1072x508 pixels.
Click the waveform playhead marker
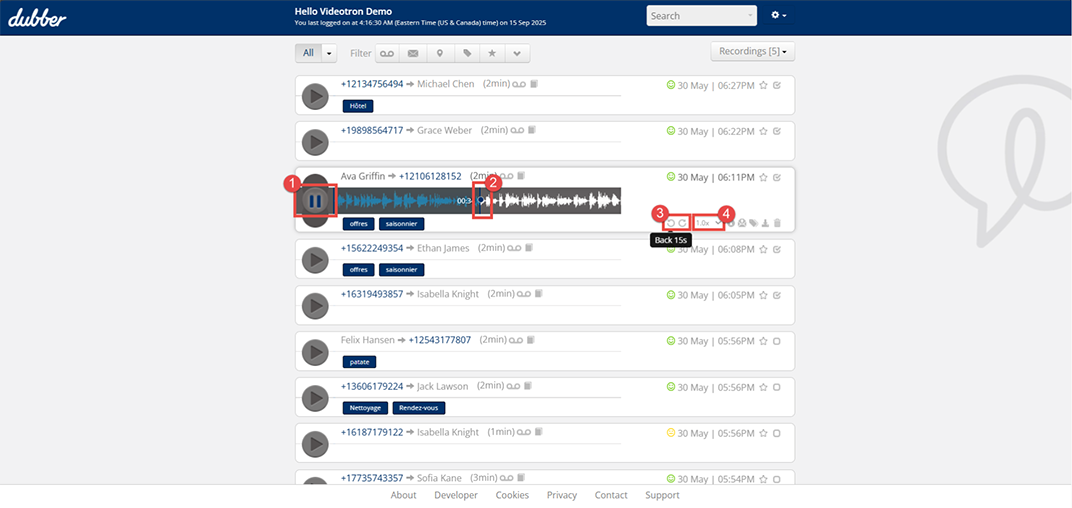(x=481, y=200)
